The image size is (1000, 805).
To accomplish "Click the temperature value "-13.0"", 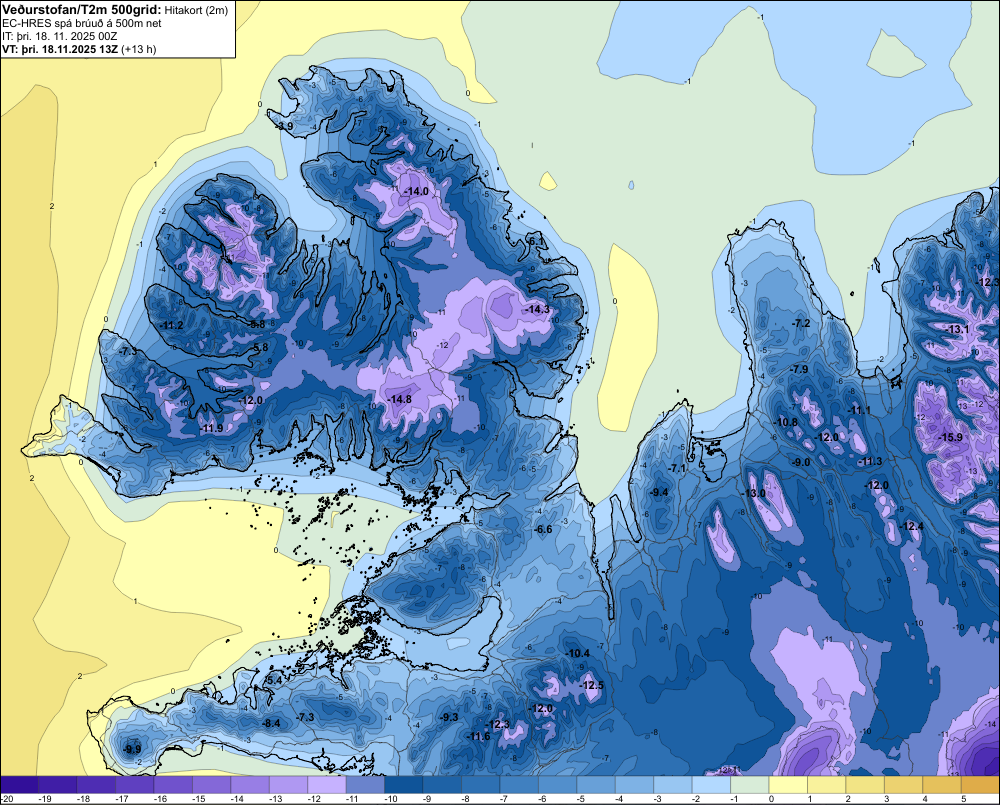I will click(753, 493).
